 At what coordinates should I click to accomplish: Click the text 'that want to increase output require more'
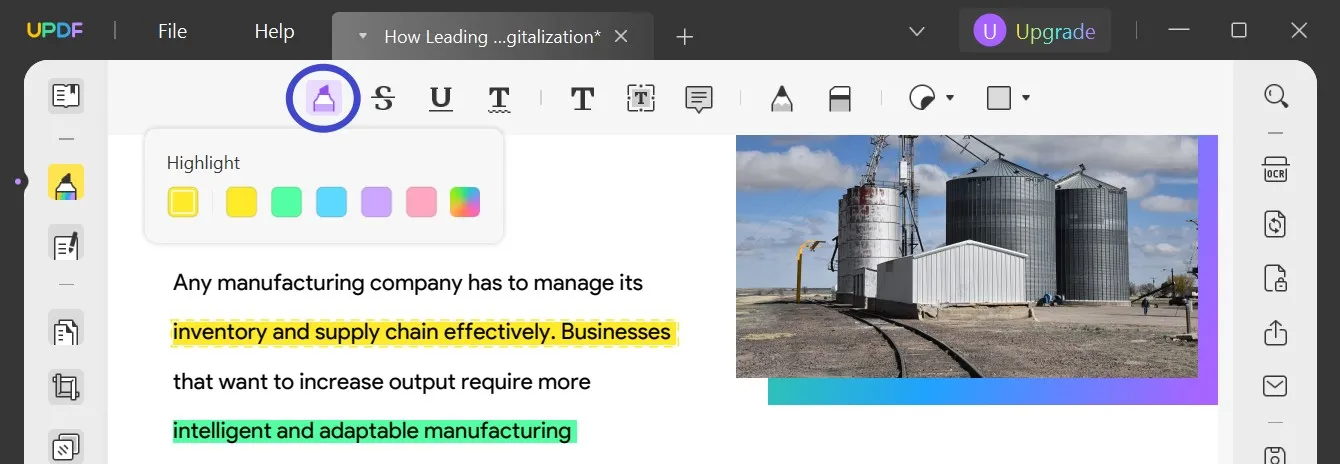coord(382,382)
